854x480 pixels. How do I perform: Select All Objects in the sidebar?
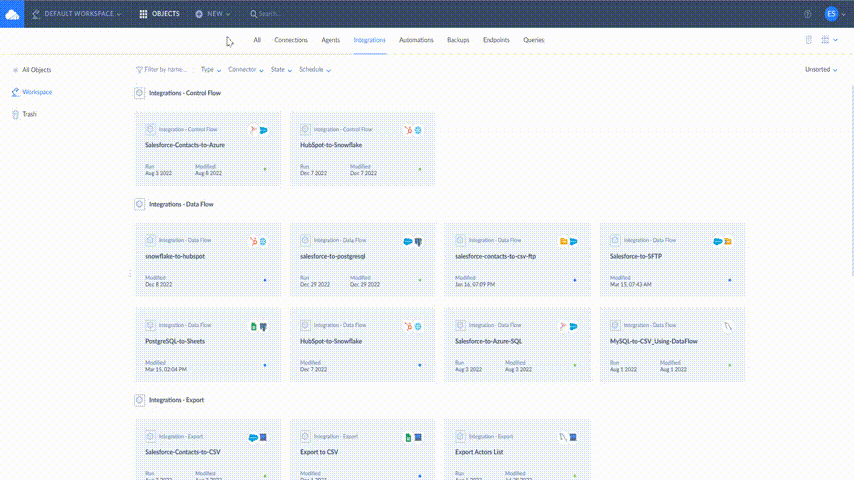32,70
